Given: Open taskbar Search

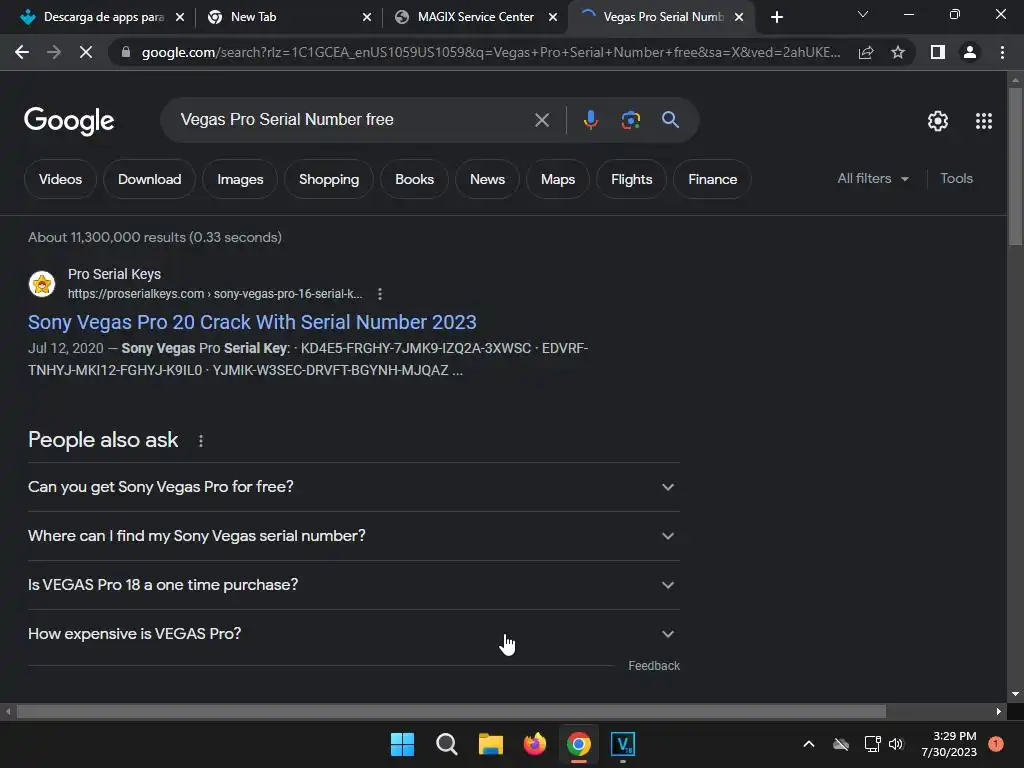Looking at the screenshot, I should 447,744.
